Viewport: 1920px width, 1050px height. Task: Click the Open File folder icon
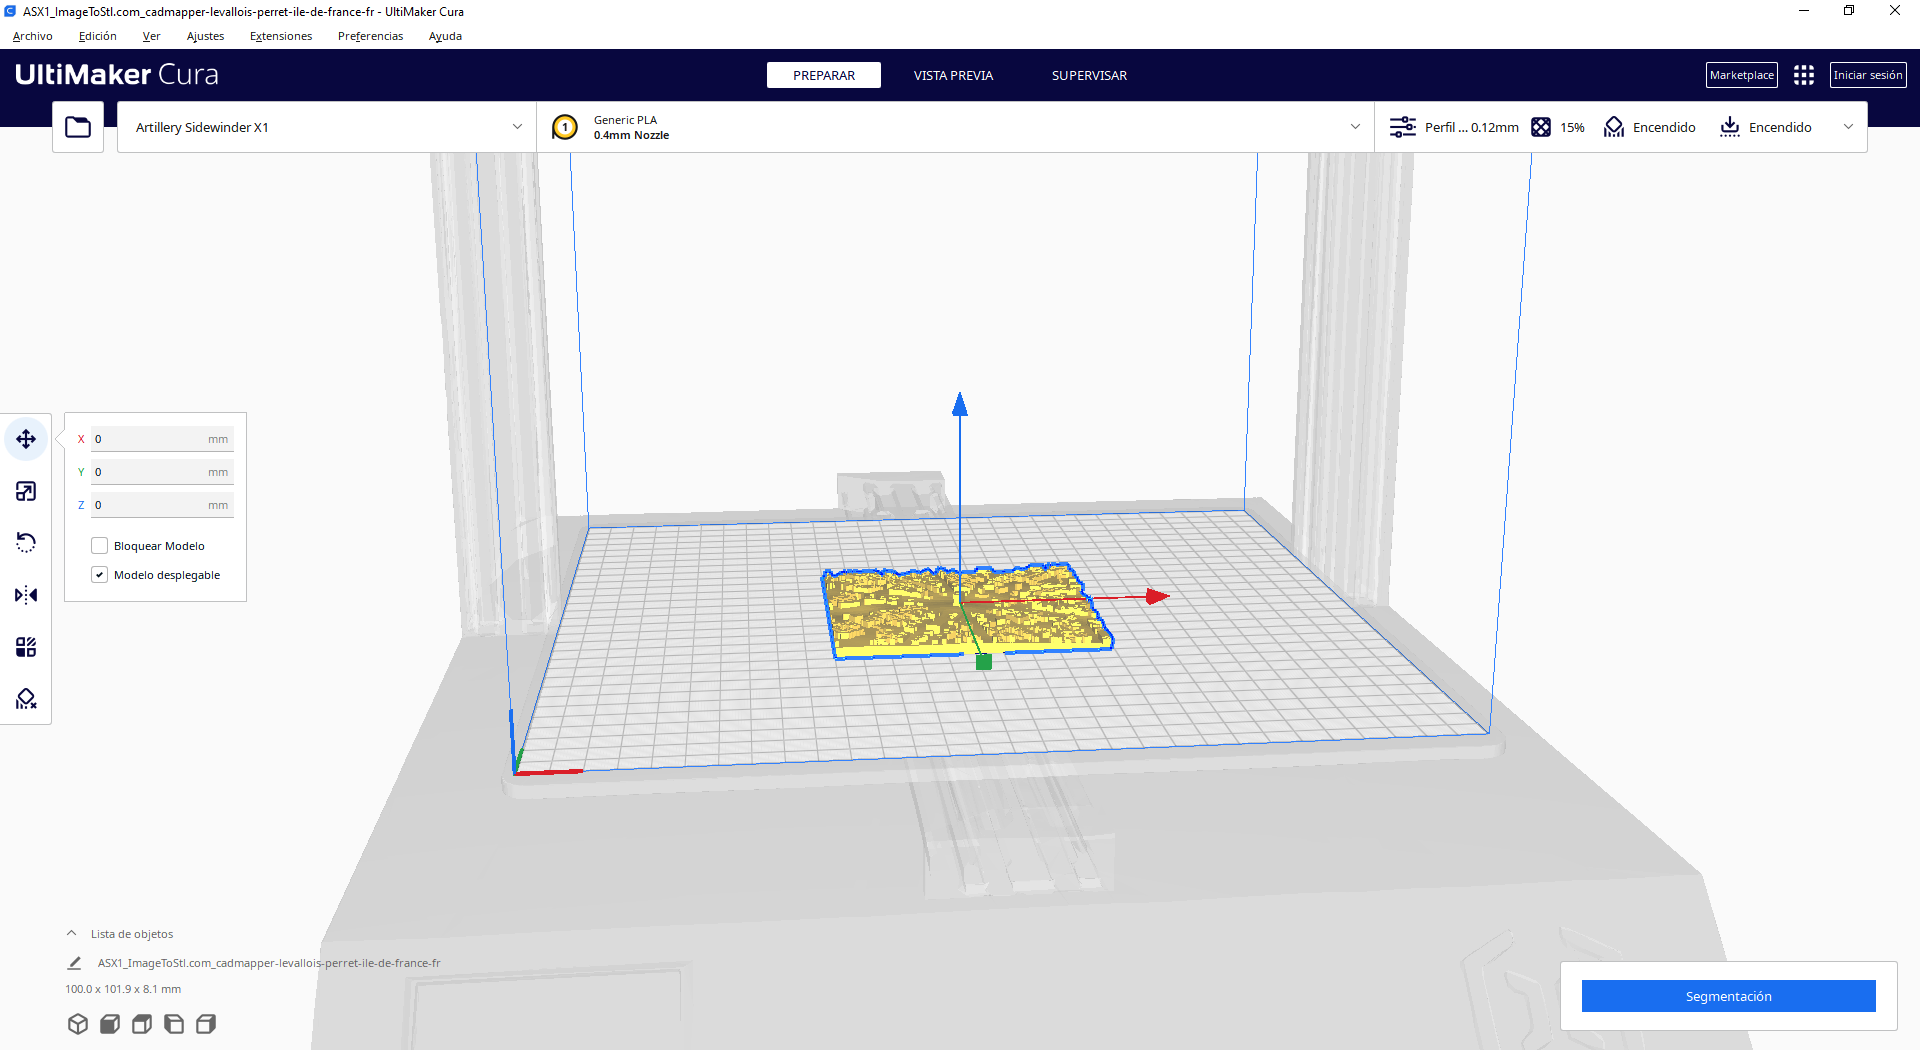[78, 127]
